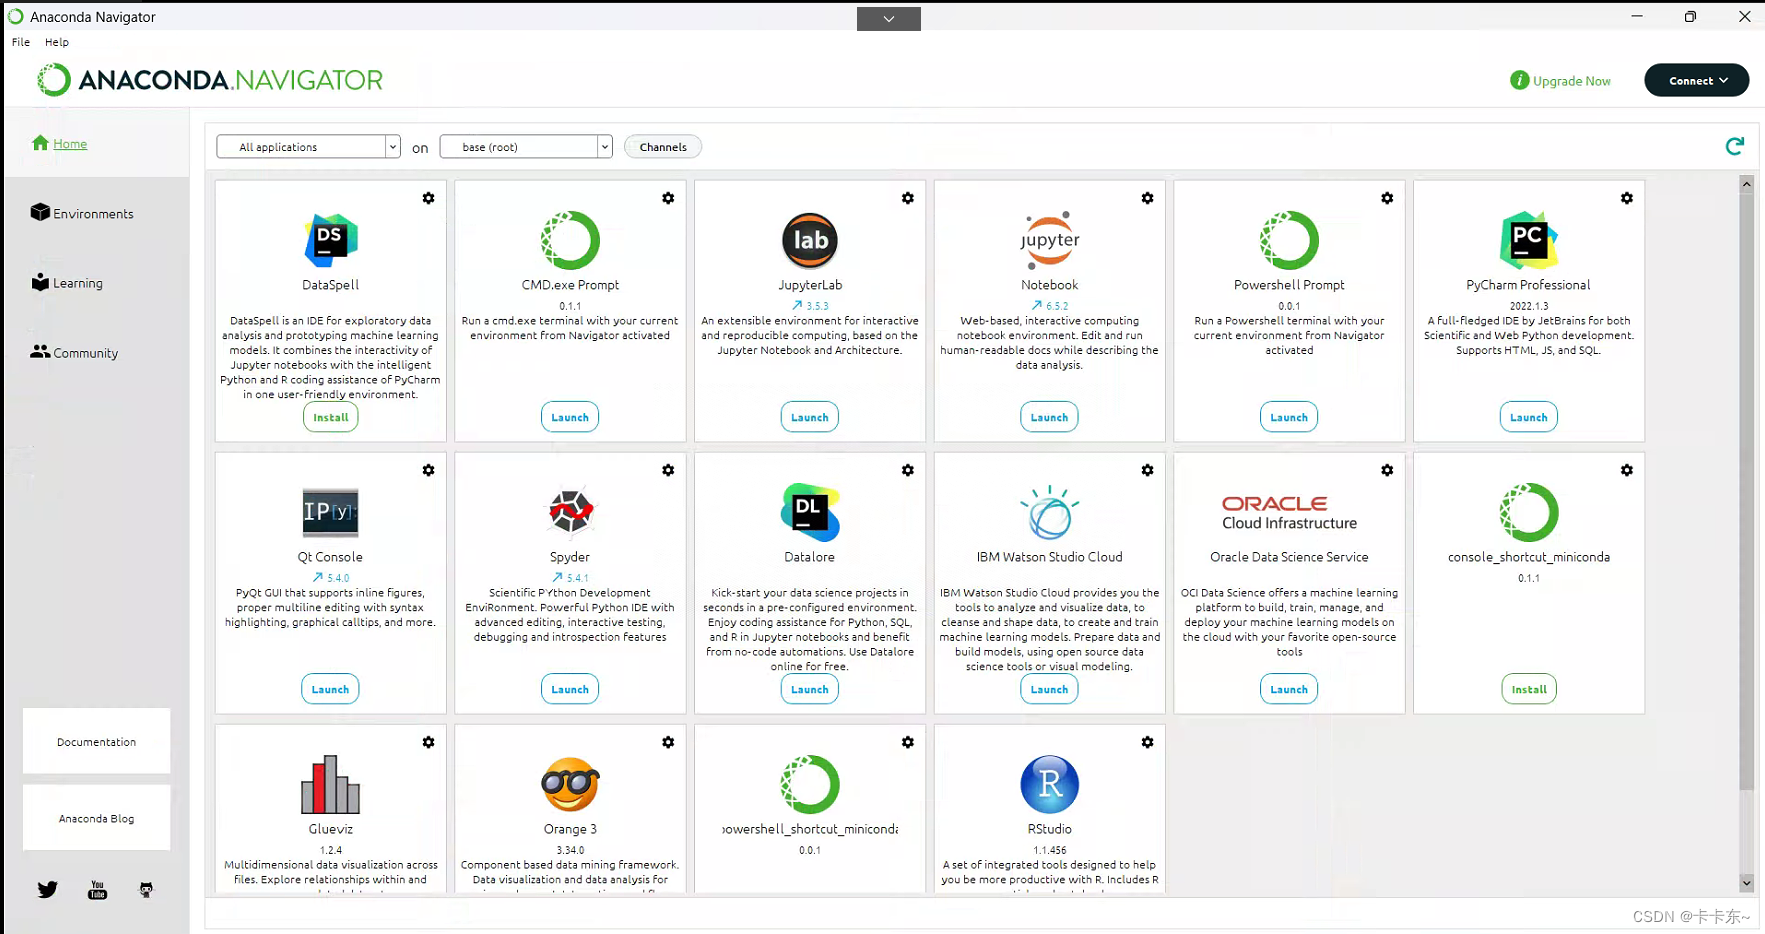This screenshot has width=1765, height=934.
Task: Click the Spyder app logo
Action: pos(570,512)
